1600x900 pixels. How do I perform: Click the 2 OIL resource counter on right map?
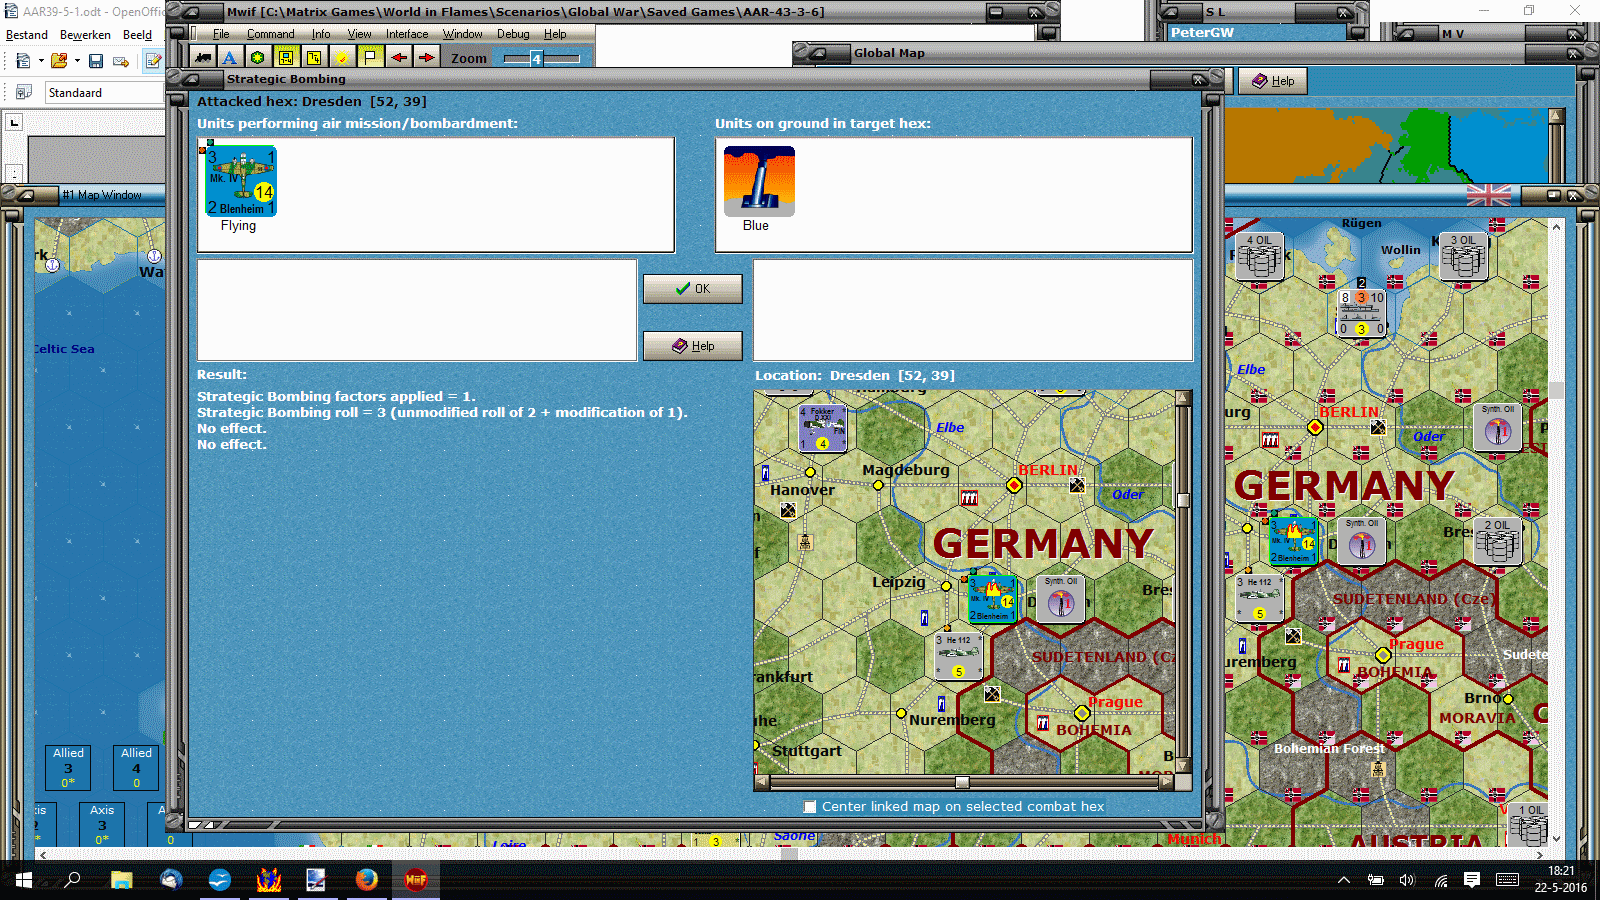tap(1498, 542)
